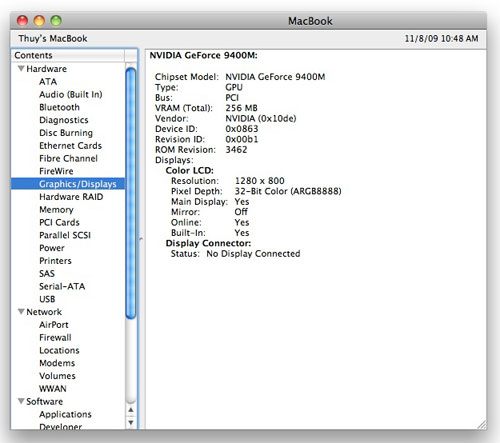Click the Display Connector heading
Viewport: 500px width, 443px height.
pyautogui.click(x=208, y=243)
